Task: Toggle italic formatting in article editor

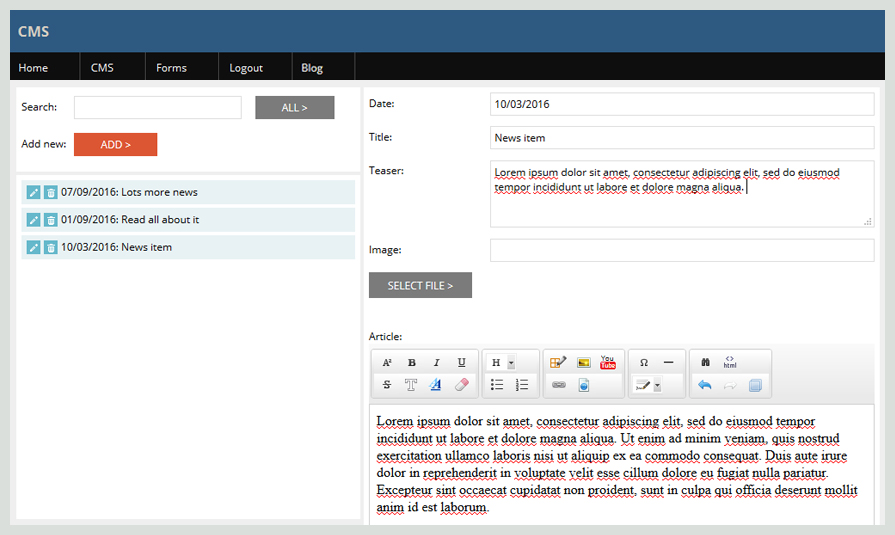Action: click(x=437, y=363)
